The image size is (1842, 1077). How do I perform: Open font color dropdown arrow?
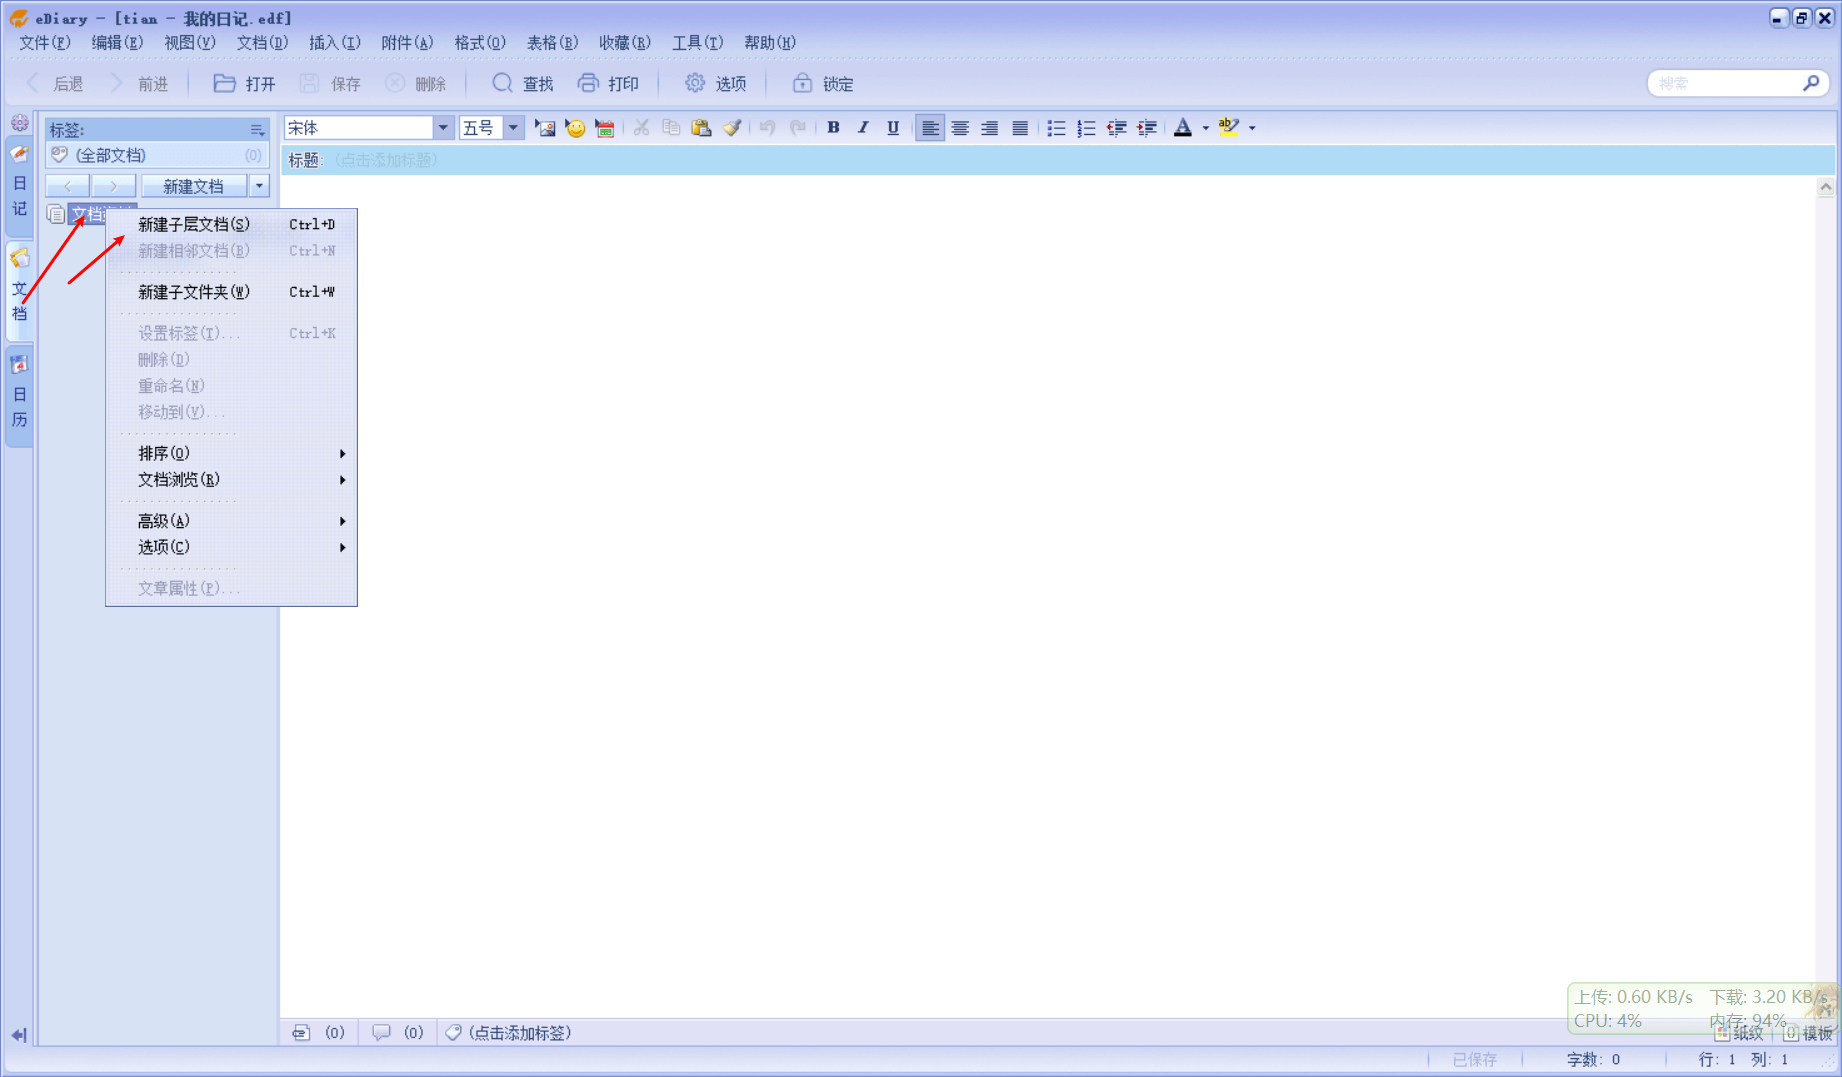(1205, 128)
